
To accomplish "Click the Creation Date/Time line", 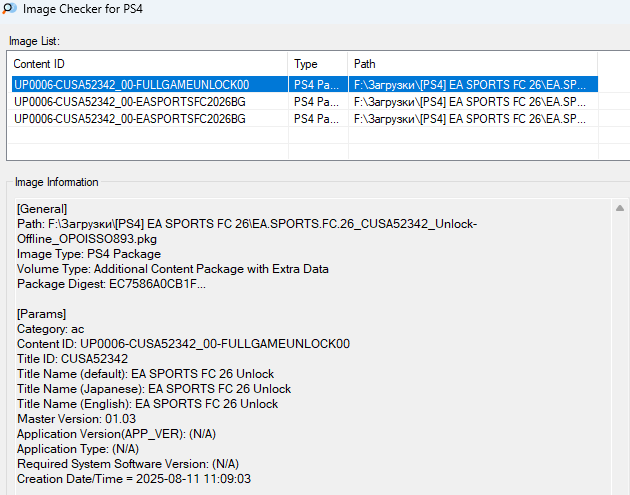I will point(133,479).
